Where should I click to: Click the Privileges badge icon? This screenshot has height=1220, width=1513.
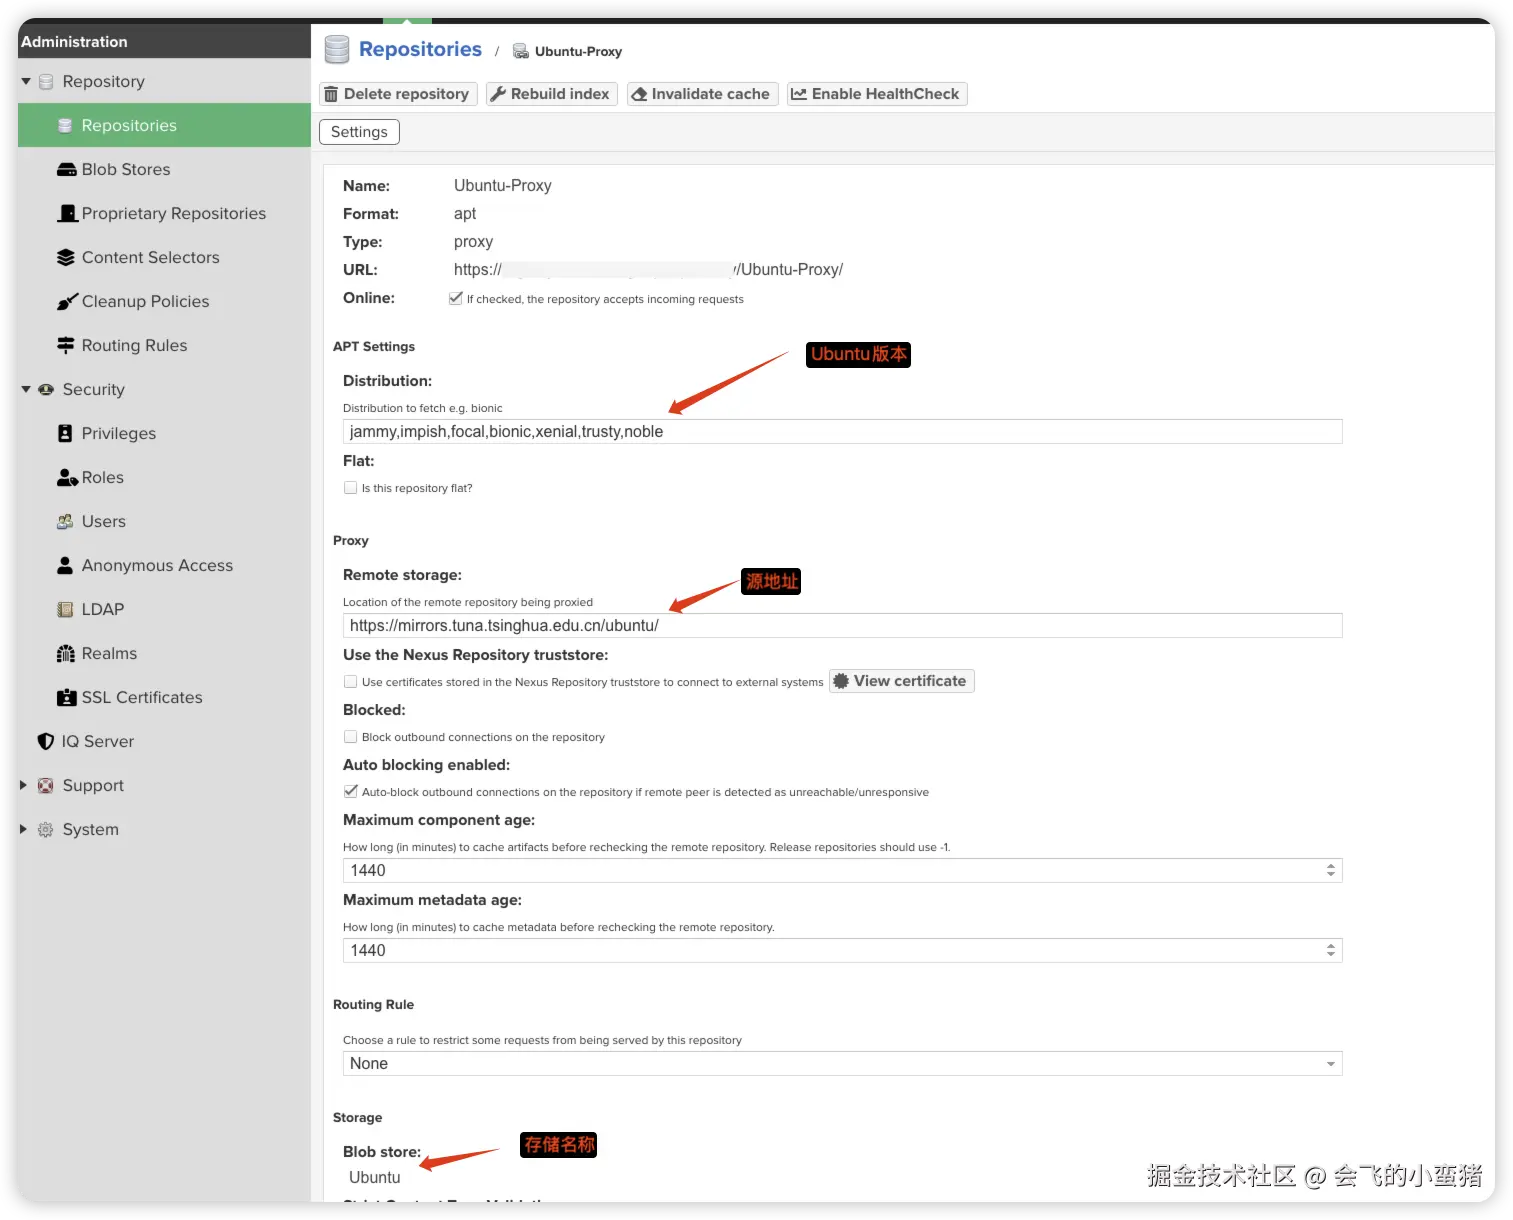[x=65, y=434]
